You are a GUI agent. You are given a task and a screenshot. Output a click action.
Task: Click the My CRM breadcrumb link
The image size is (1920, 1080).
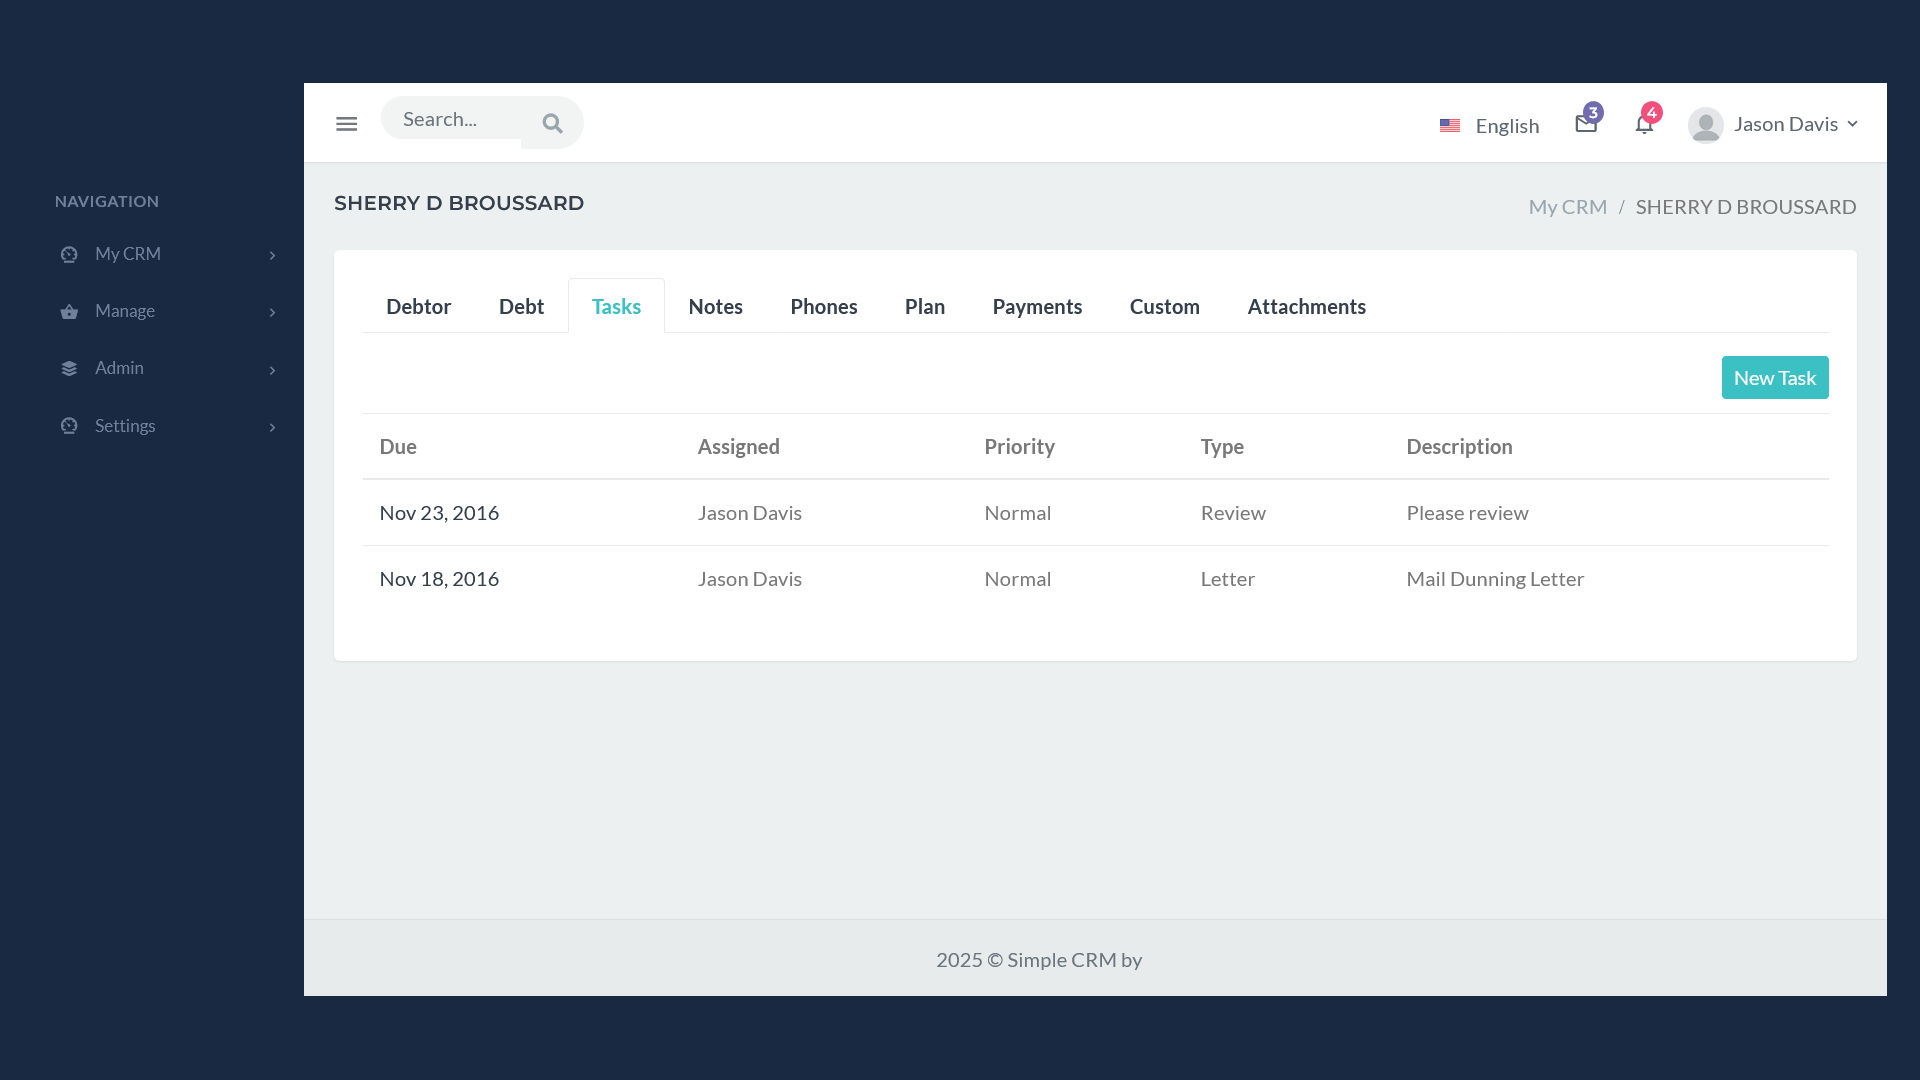[1567, 207]
